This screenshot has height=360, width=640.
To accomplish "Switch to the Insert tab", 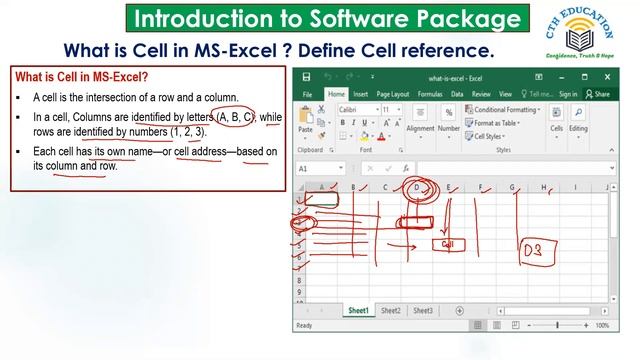I will point(360,94).
